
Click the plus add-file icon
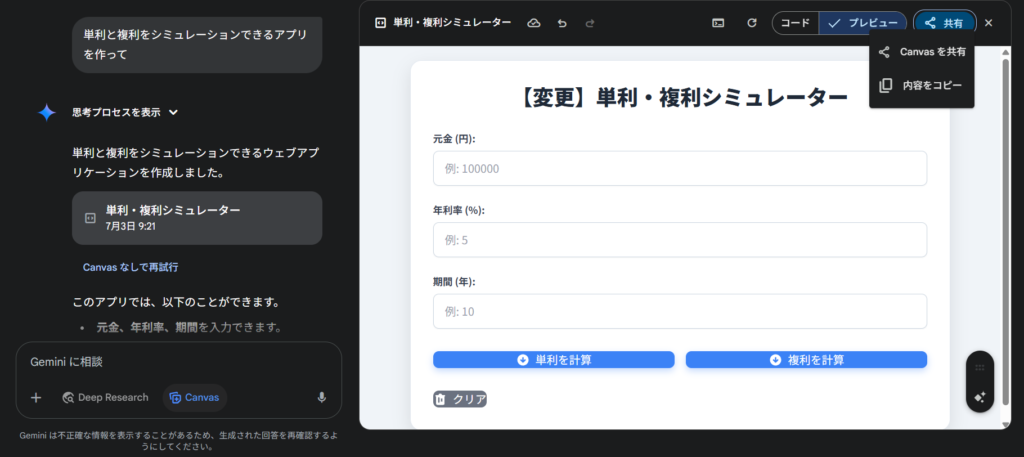pos(36,398)
